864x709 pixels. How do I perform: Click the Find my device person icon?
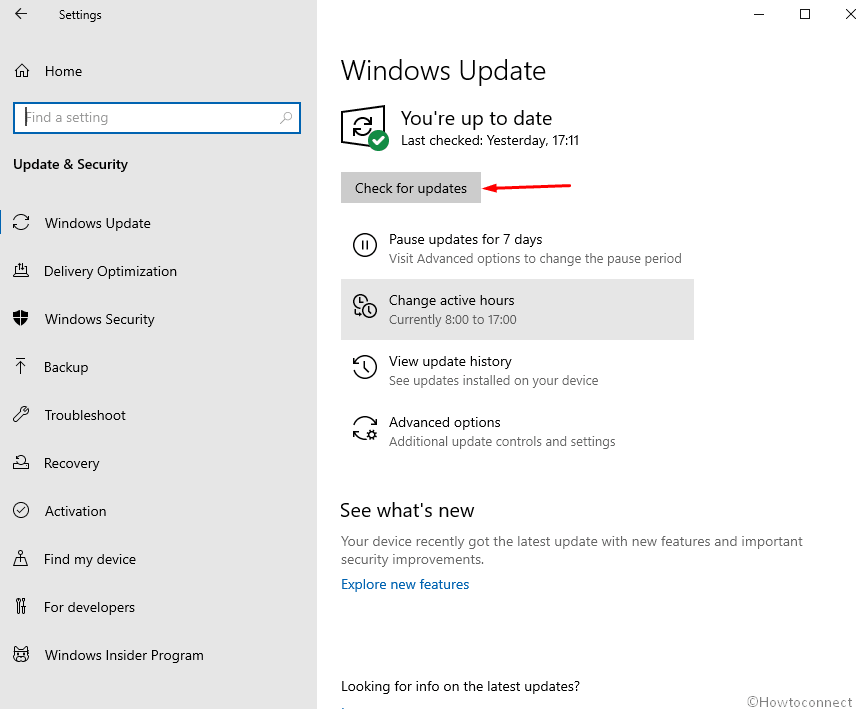[x=20, y=558]
